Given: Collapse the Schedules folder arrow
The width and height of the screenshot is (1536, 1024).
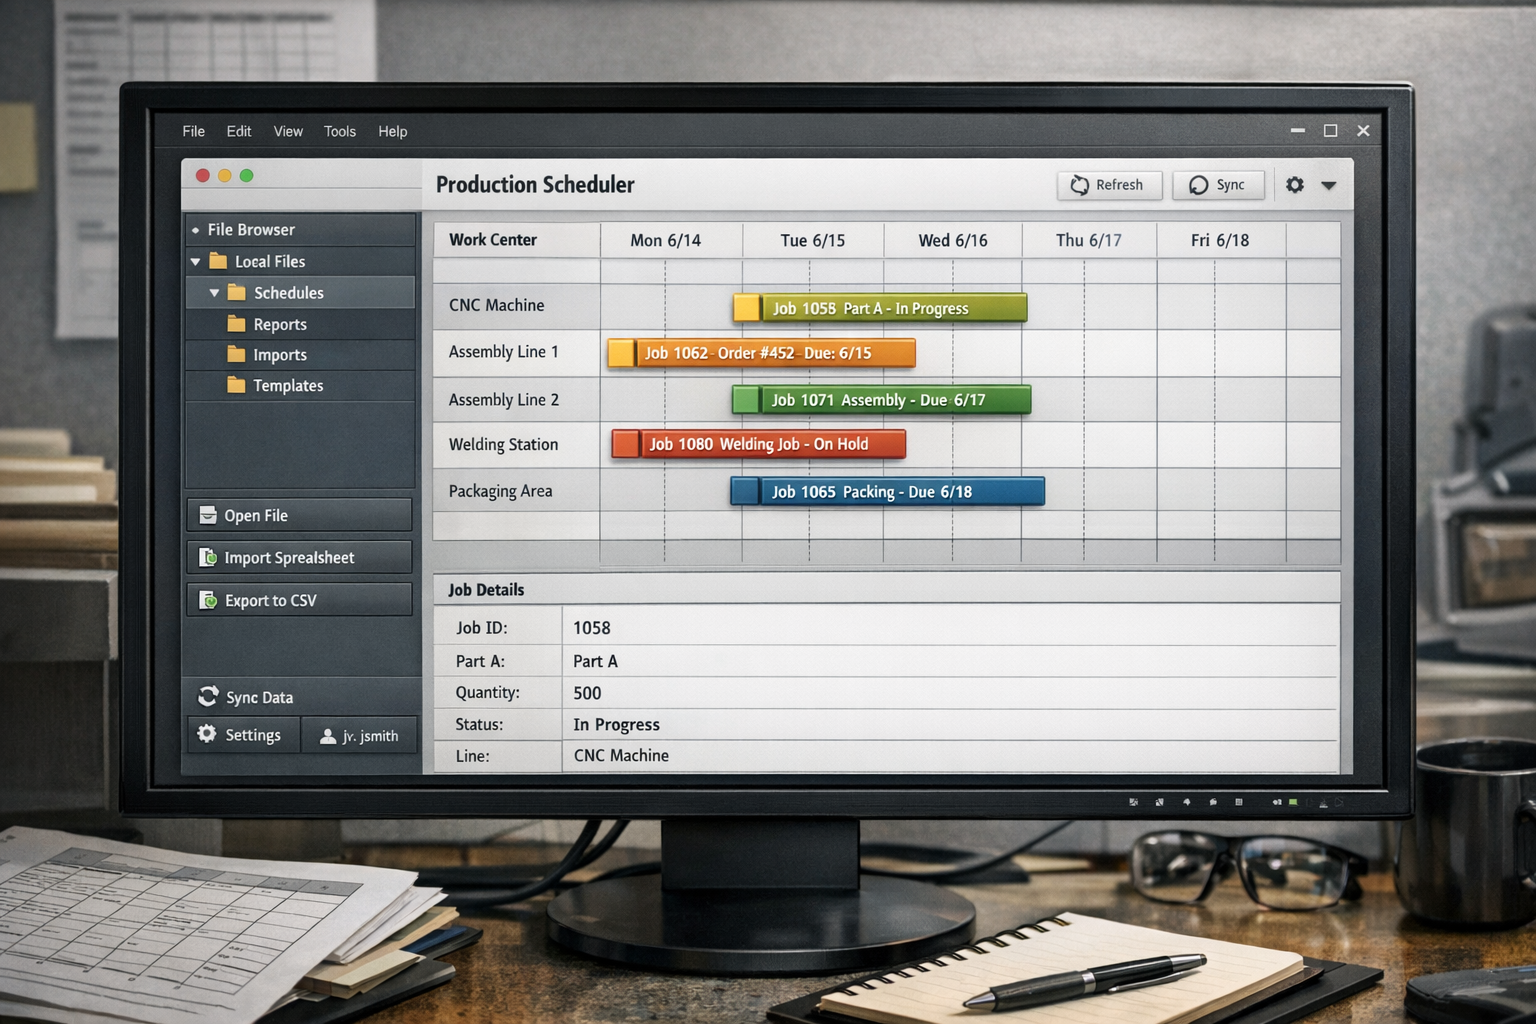Looking at the screenshot, I should (x=214, y=293).
